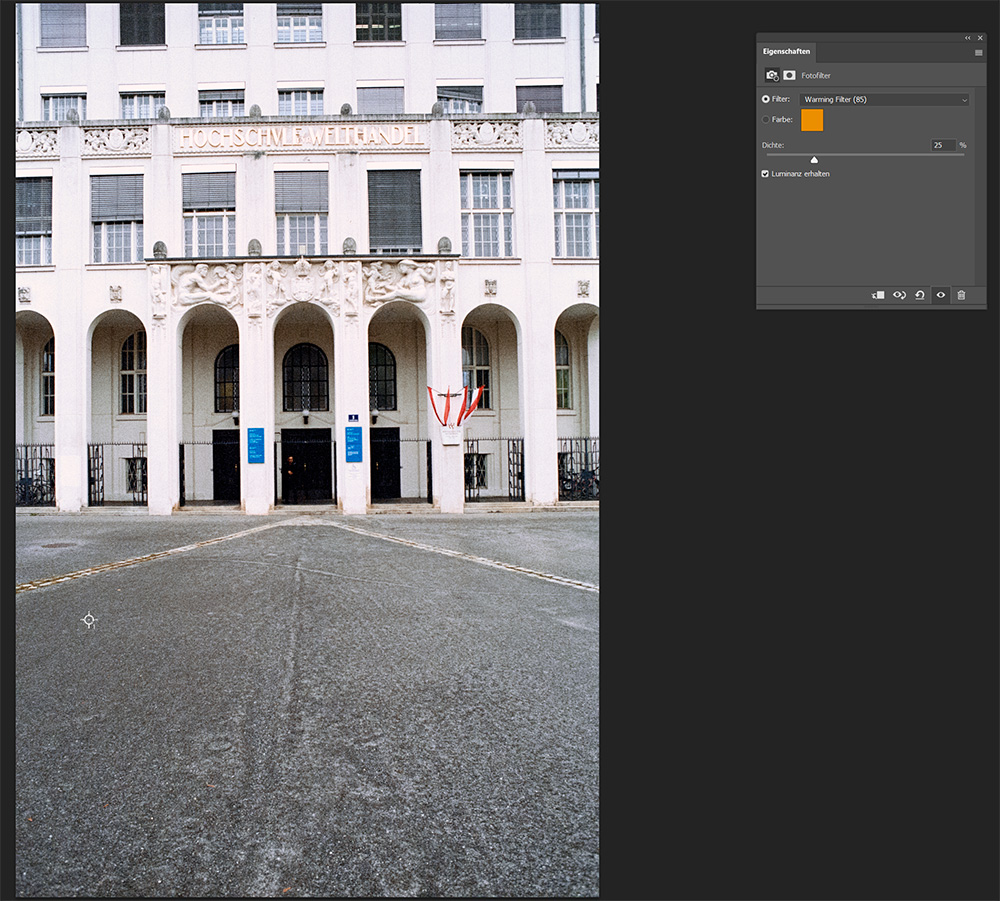
Task: Open the orange Farbe color swatch
Action: point(812,120)
